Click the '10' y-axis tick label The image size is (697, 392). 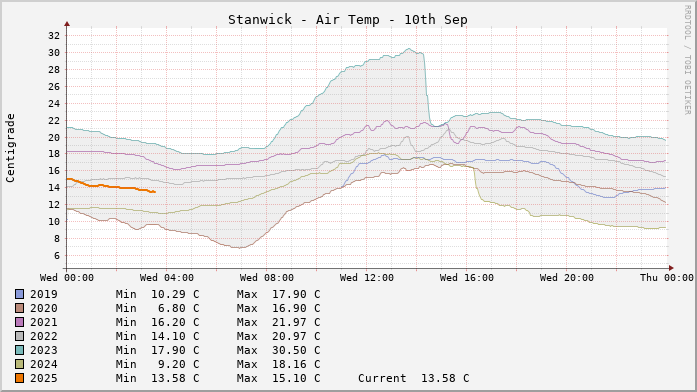54,222
